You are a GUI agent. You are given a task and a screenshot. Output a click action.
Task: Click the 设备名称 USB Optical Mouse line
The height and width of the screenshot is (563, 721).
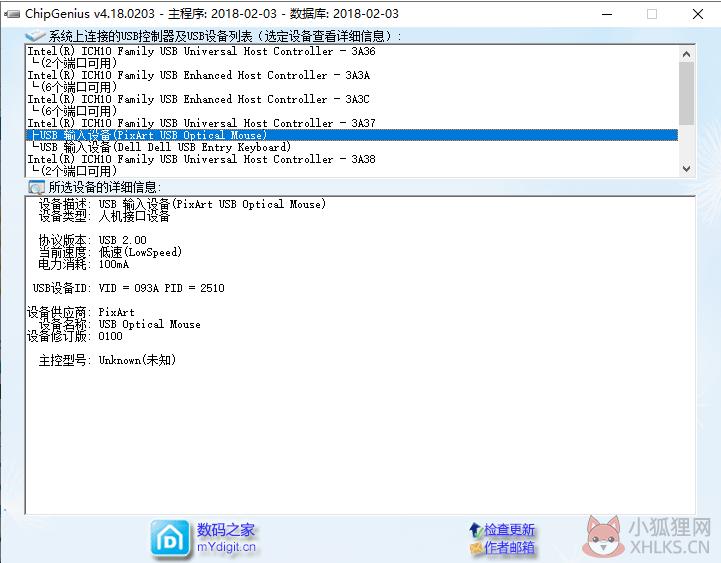120,324
